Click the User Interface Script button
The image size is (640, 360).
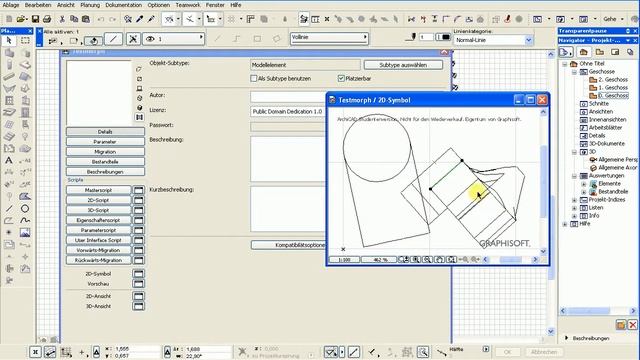98,240
